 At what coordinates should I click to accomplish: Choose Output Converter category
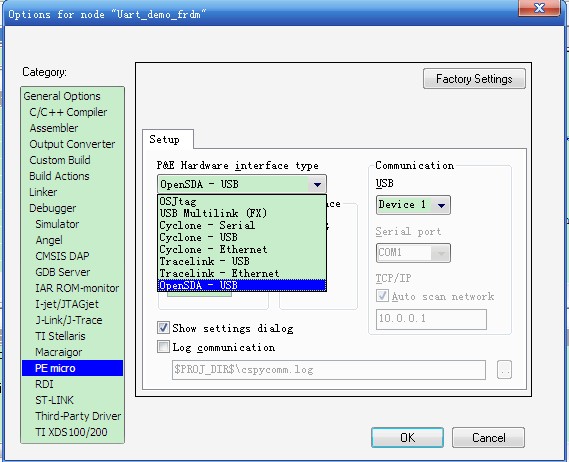coord(72,144)
